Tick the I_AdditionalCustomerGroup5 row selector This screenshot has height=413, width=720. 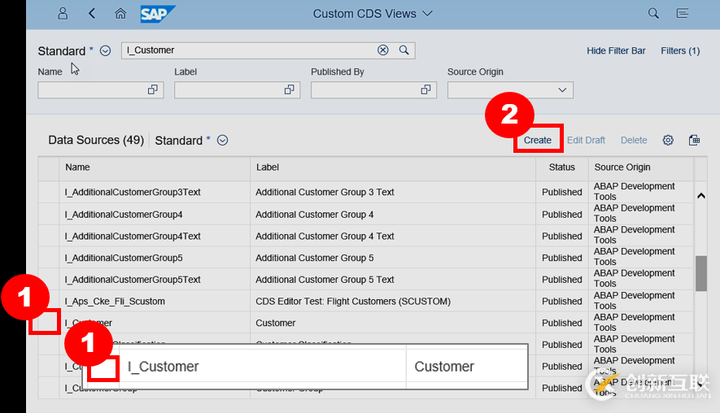pos(49,258)
